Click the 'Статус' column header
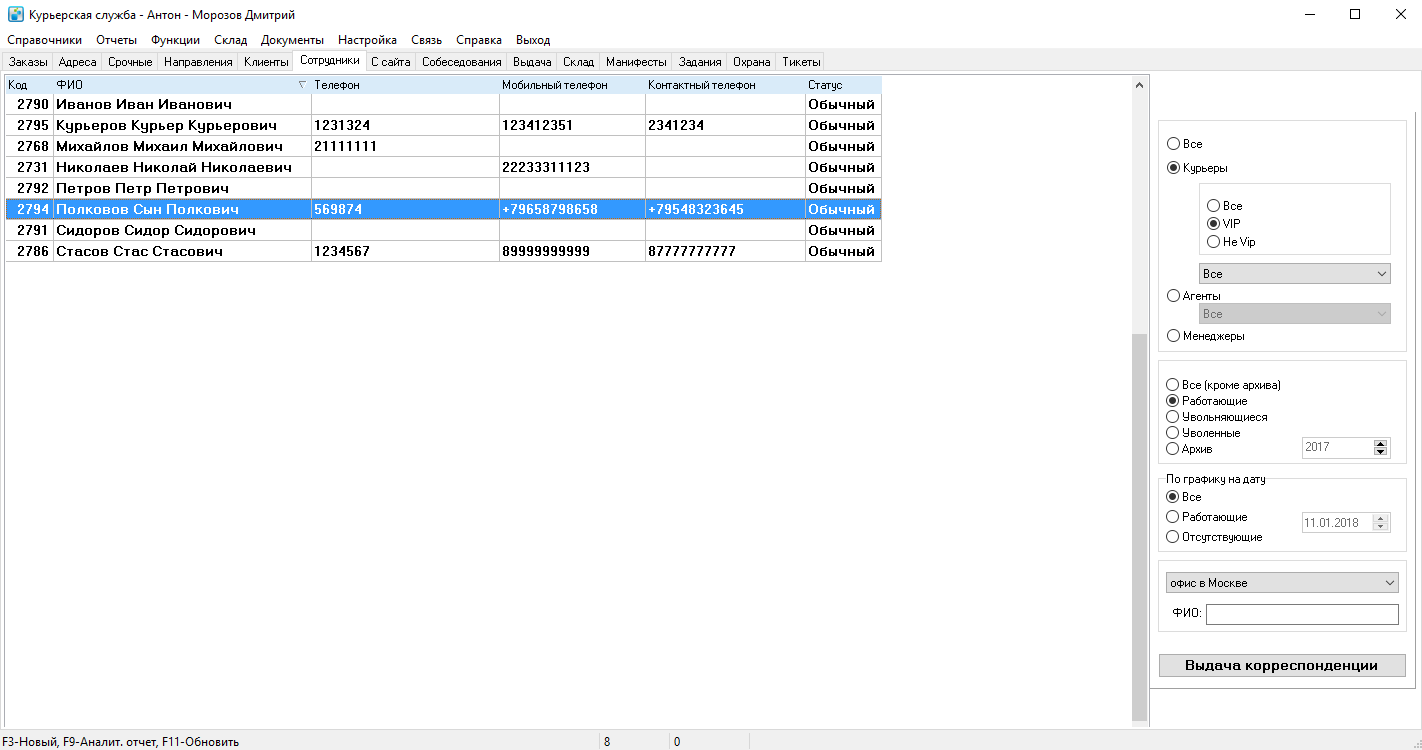 (x=843, y=85)
